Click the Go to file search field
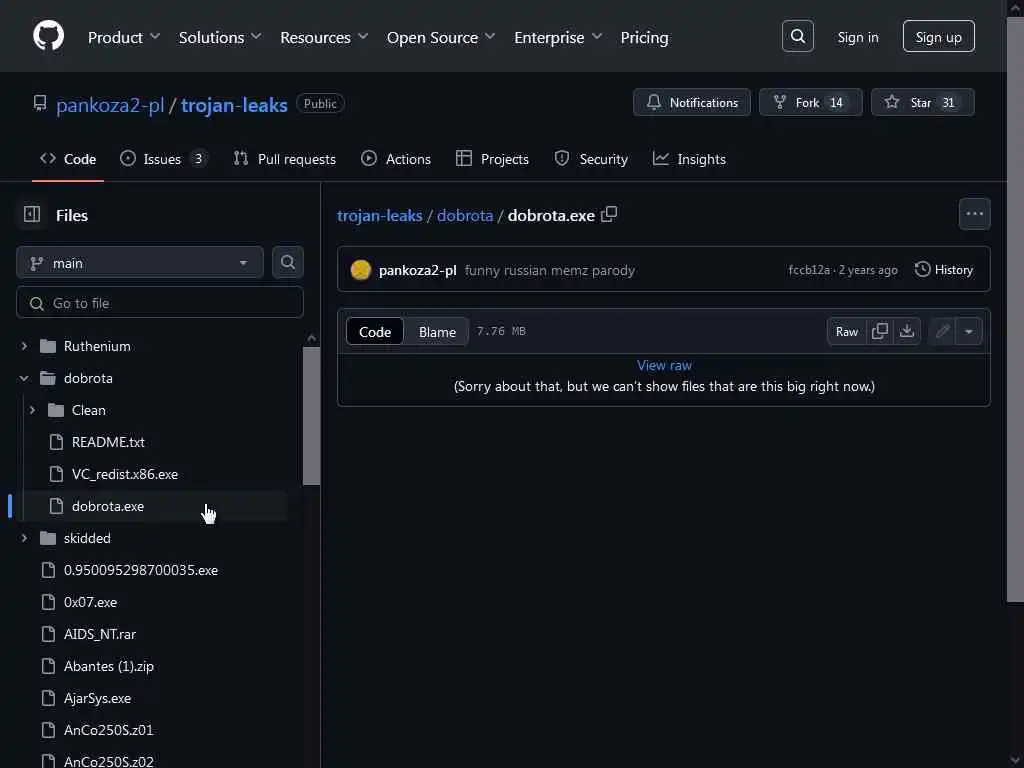 [160, 303]
